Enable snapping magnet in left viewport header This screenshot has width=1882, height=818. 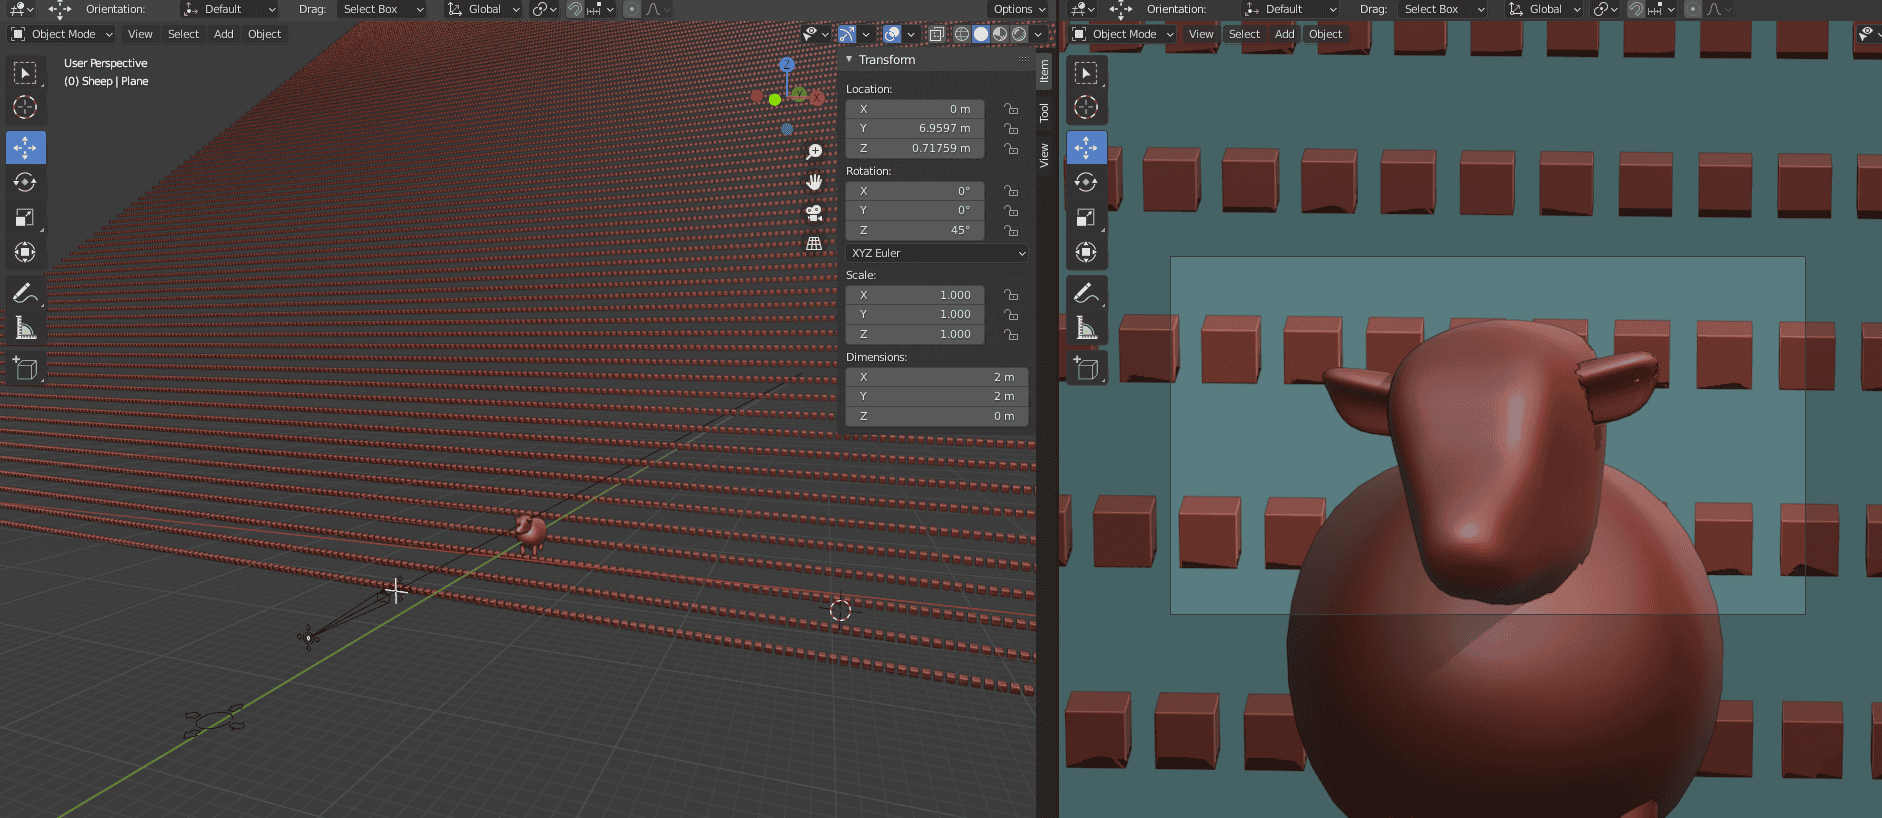(x=575, y=9)
